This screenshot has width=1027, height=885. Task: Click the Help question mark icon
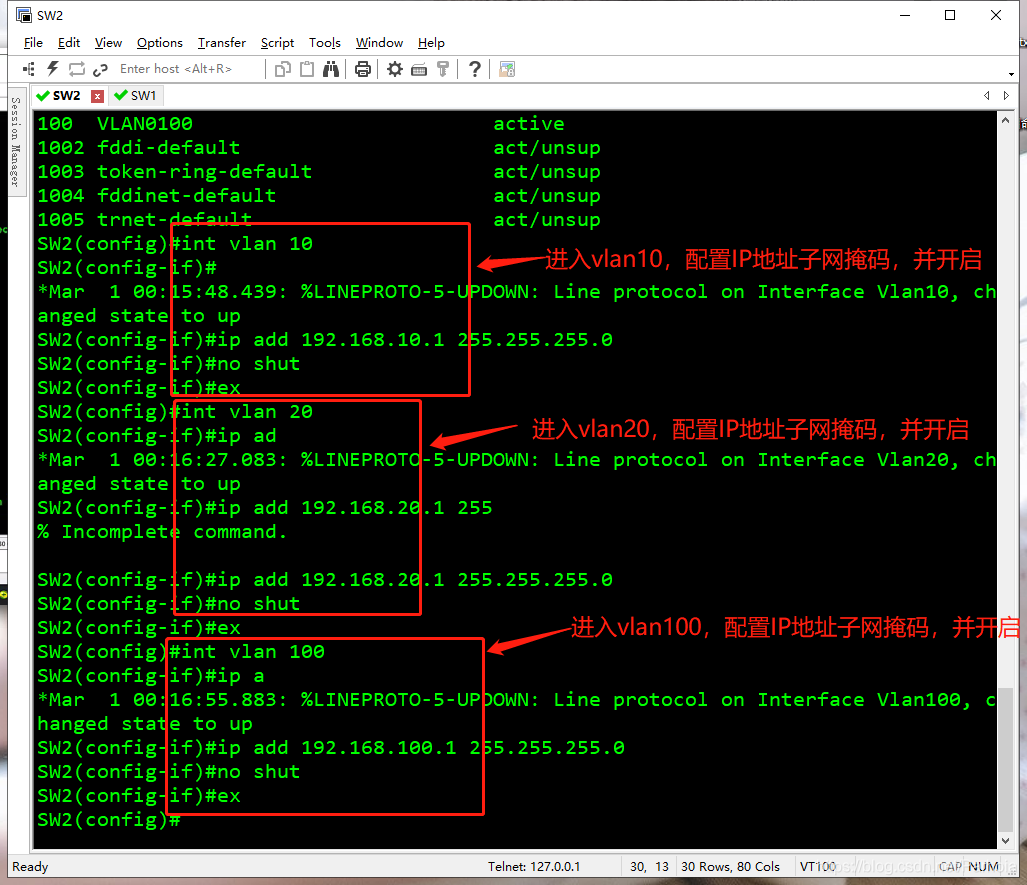pos(475,69)
